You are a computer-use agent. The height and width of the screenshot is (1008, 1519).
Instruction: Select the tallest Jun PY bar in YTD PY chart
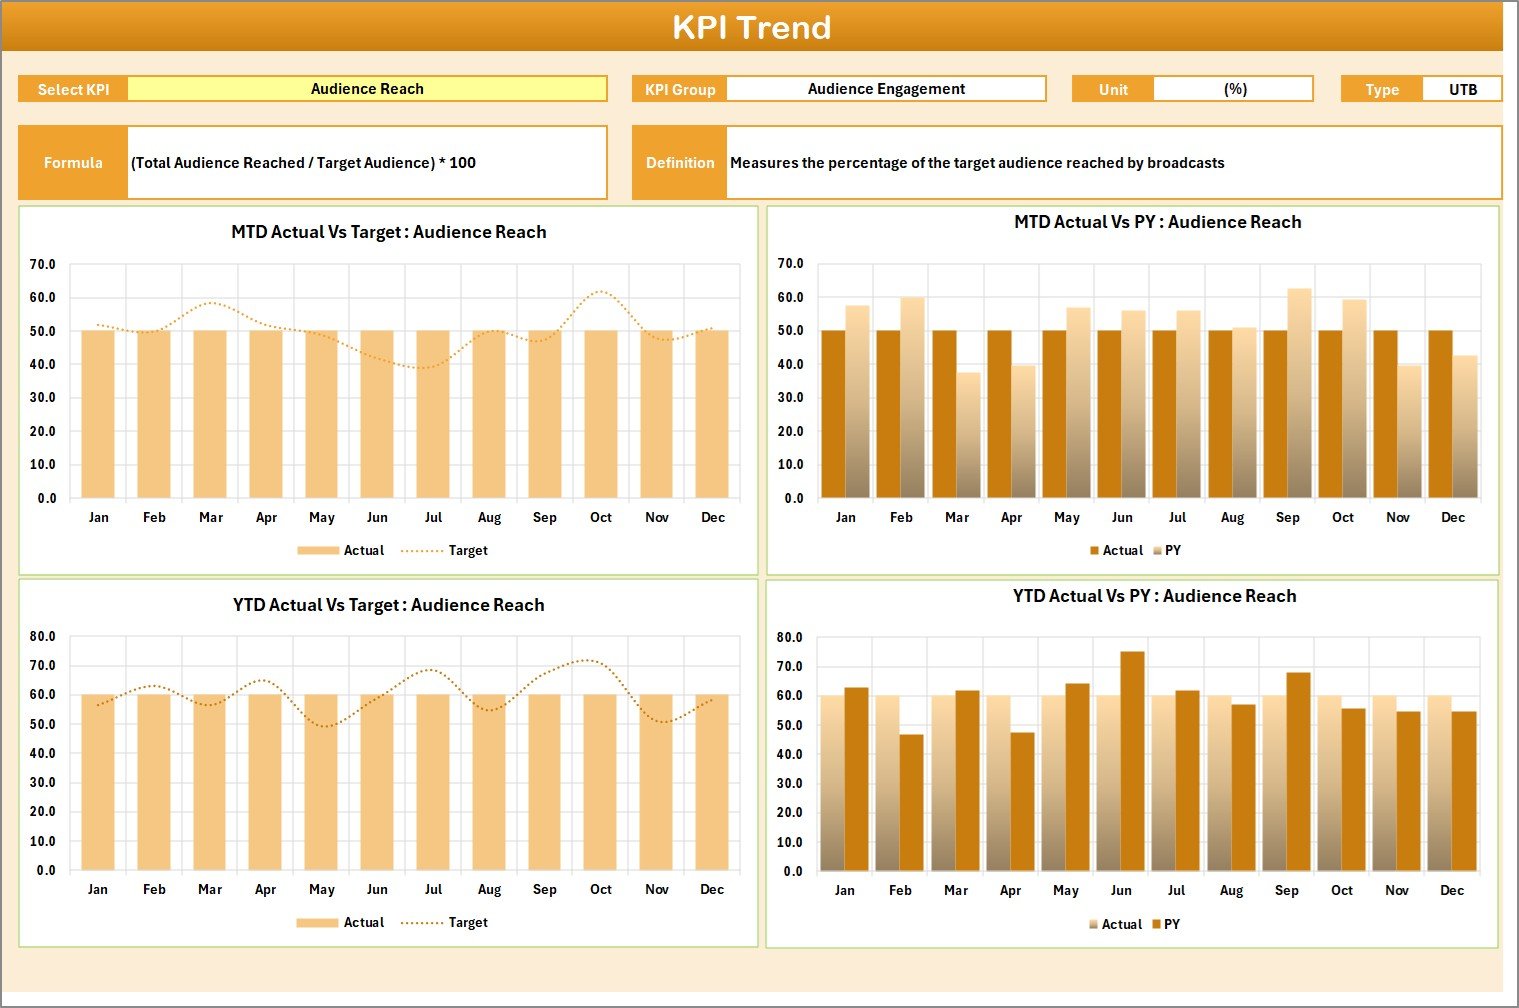1132,760
